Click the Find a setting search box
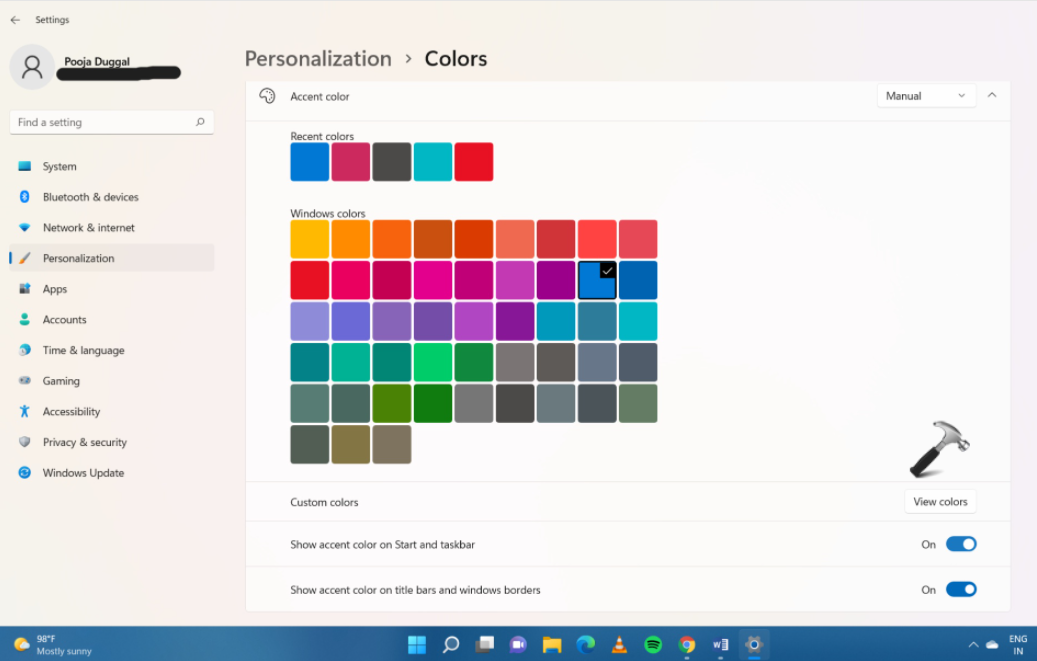The image size is (1037, 661). point(100,122)
